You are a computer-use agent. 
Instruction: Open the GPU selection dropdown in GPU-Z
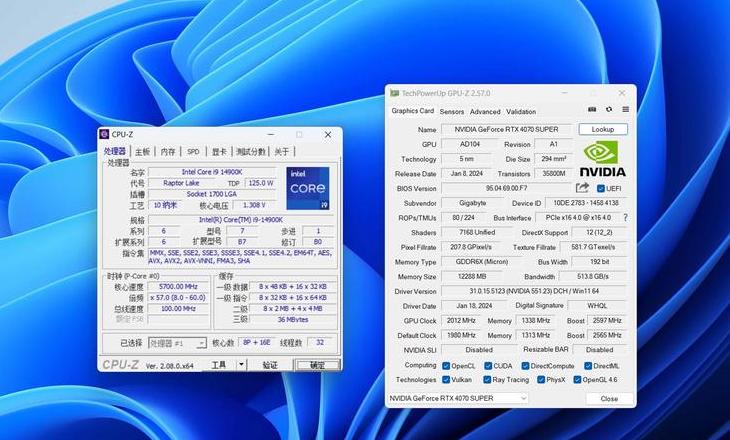(458, 398)
